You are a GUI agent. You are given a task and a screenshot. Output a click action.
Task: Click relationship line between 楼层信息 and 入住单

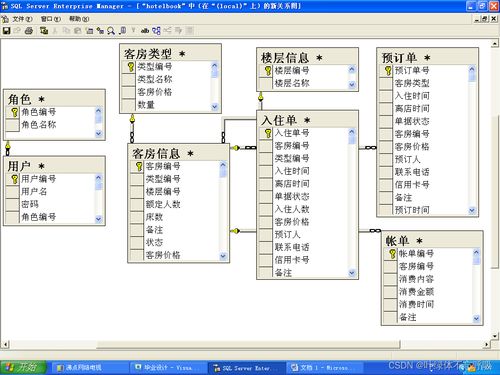(x=261, y=100)
